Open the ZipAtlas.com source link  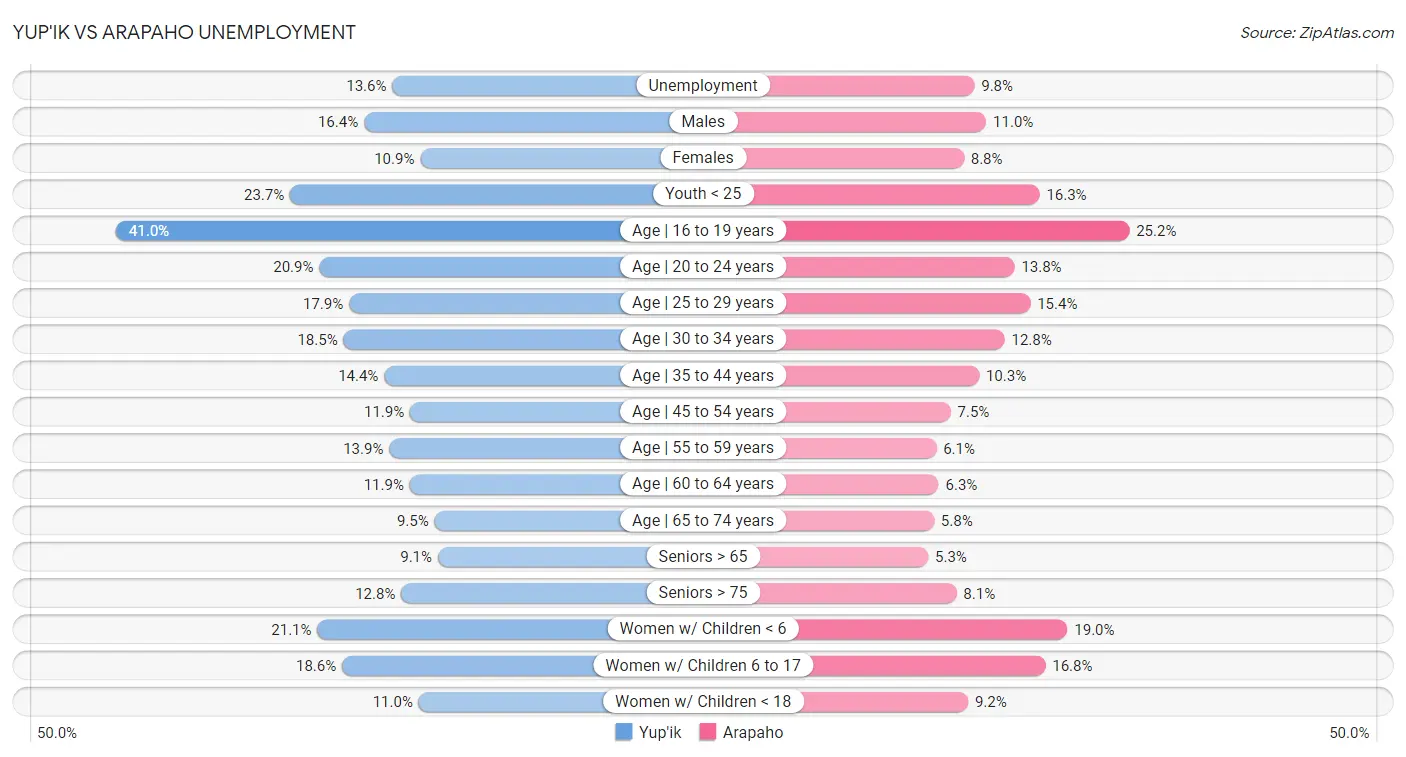pyautogui.click(x=1317, y=32)
